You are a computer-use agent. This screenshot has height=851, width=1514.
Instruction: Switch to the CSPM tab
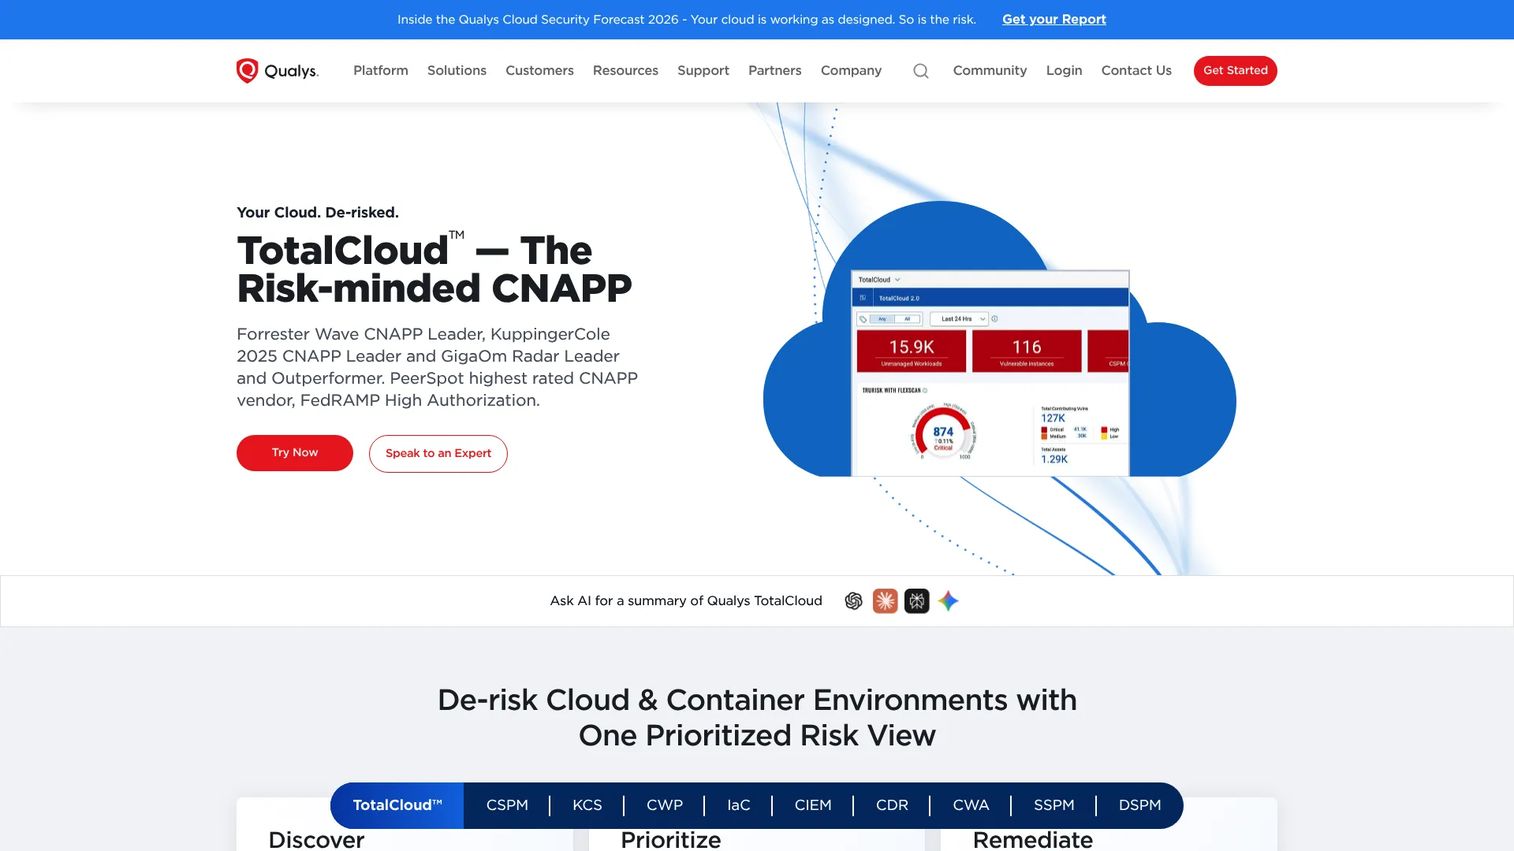tap(507, 805)
